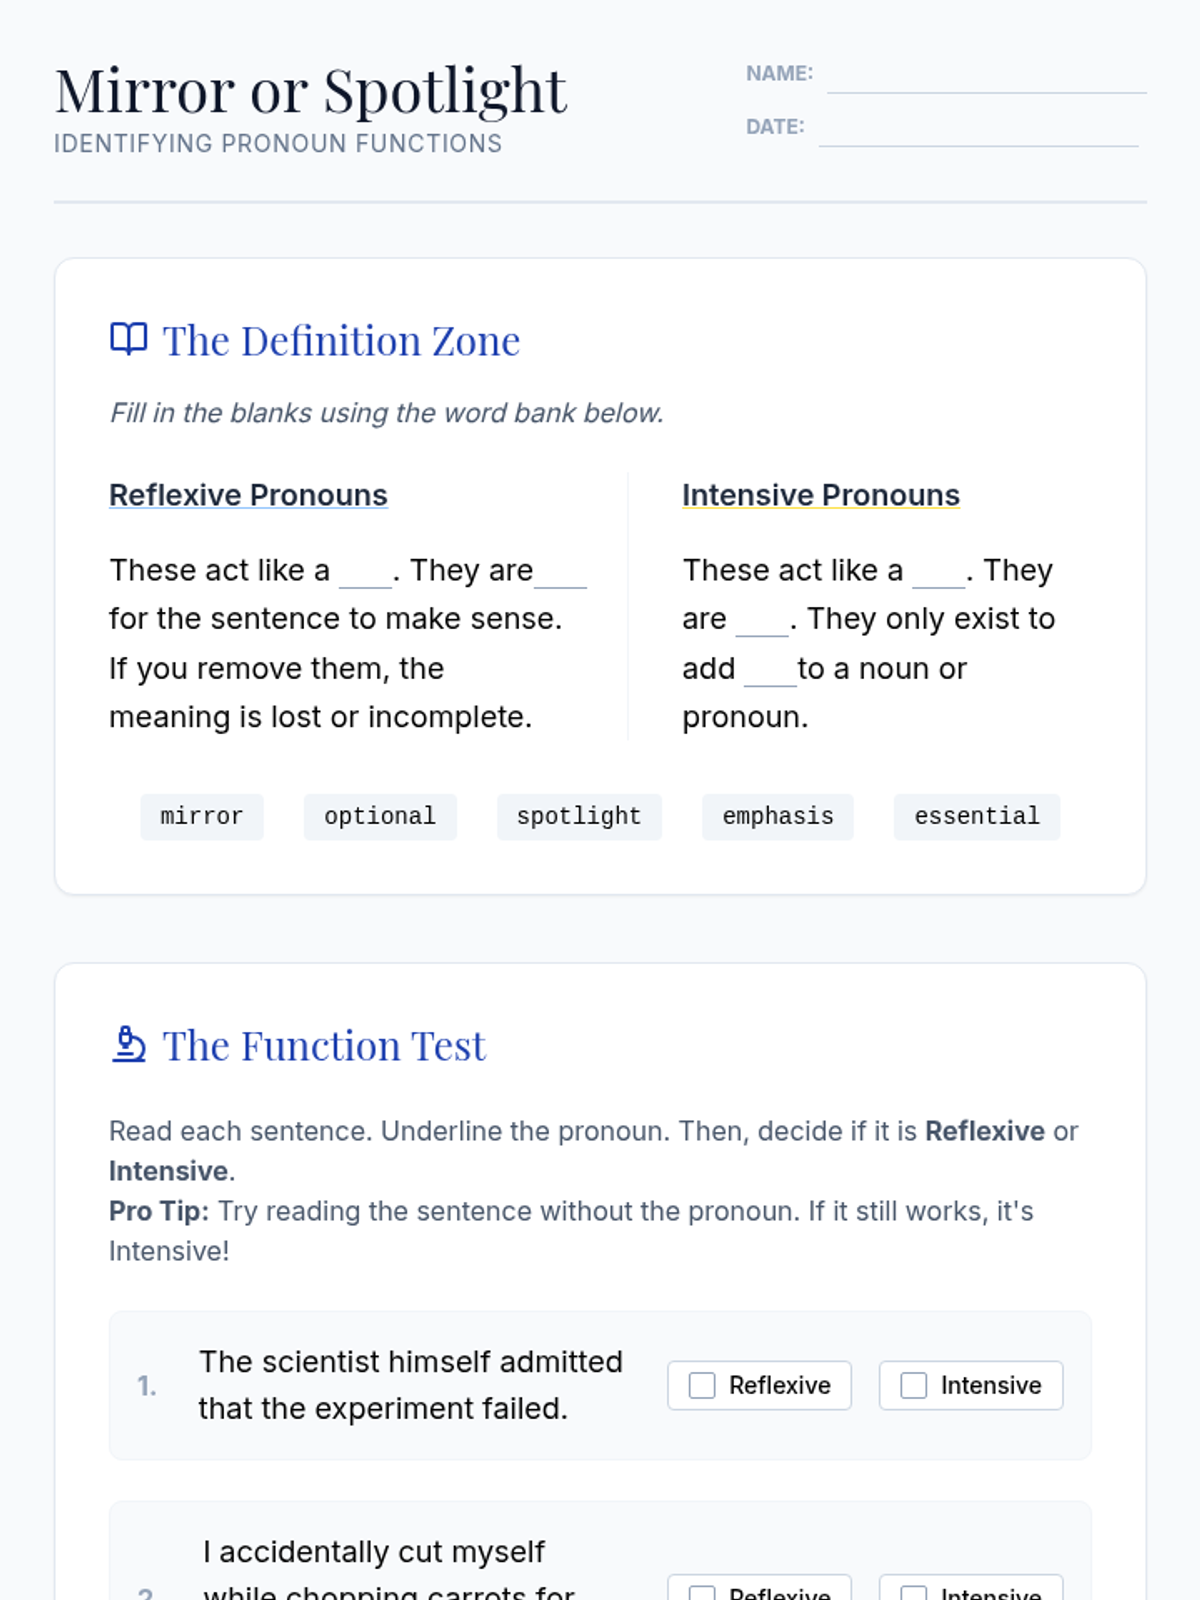
Task: Click the microscope icon beside Function Test
Action: point(128,1044)
